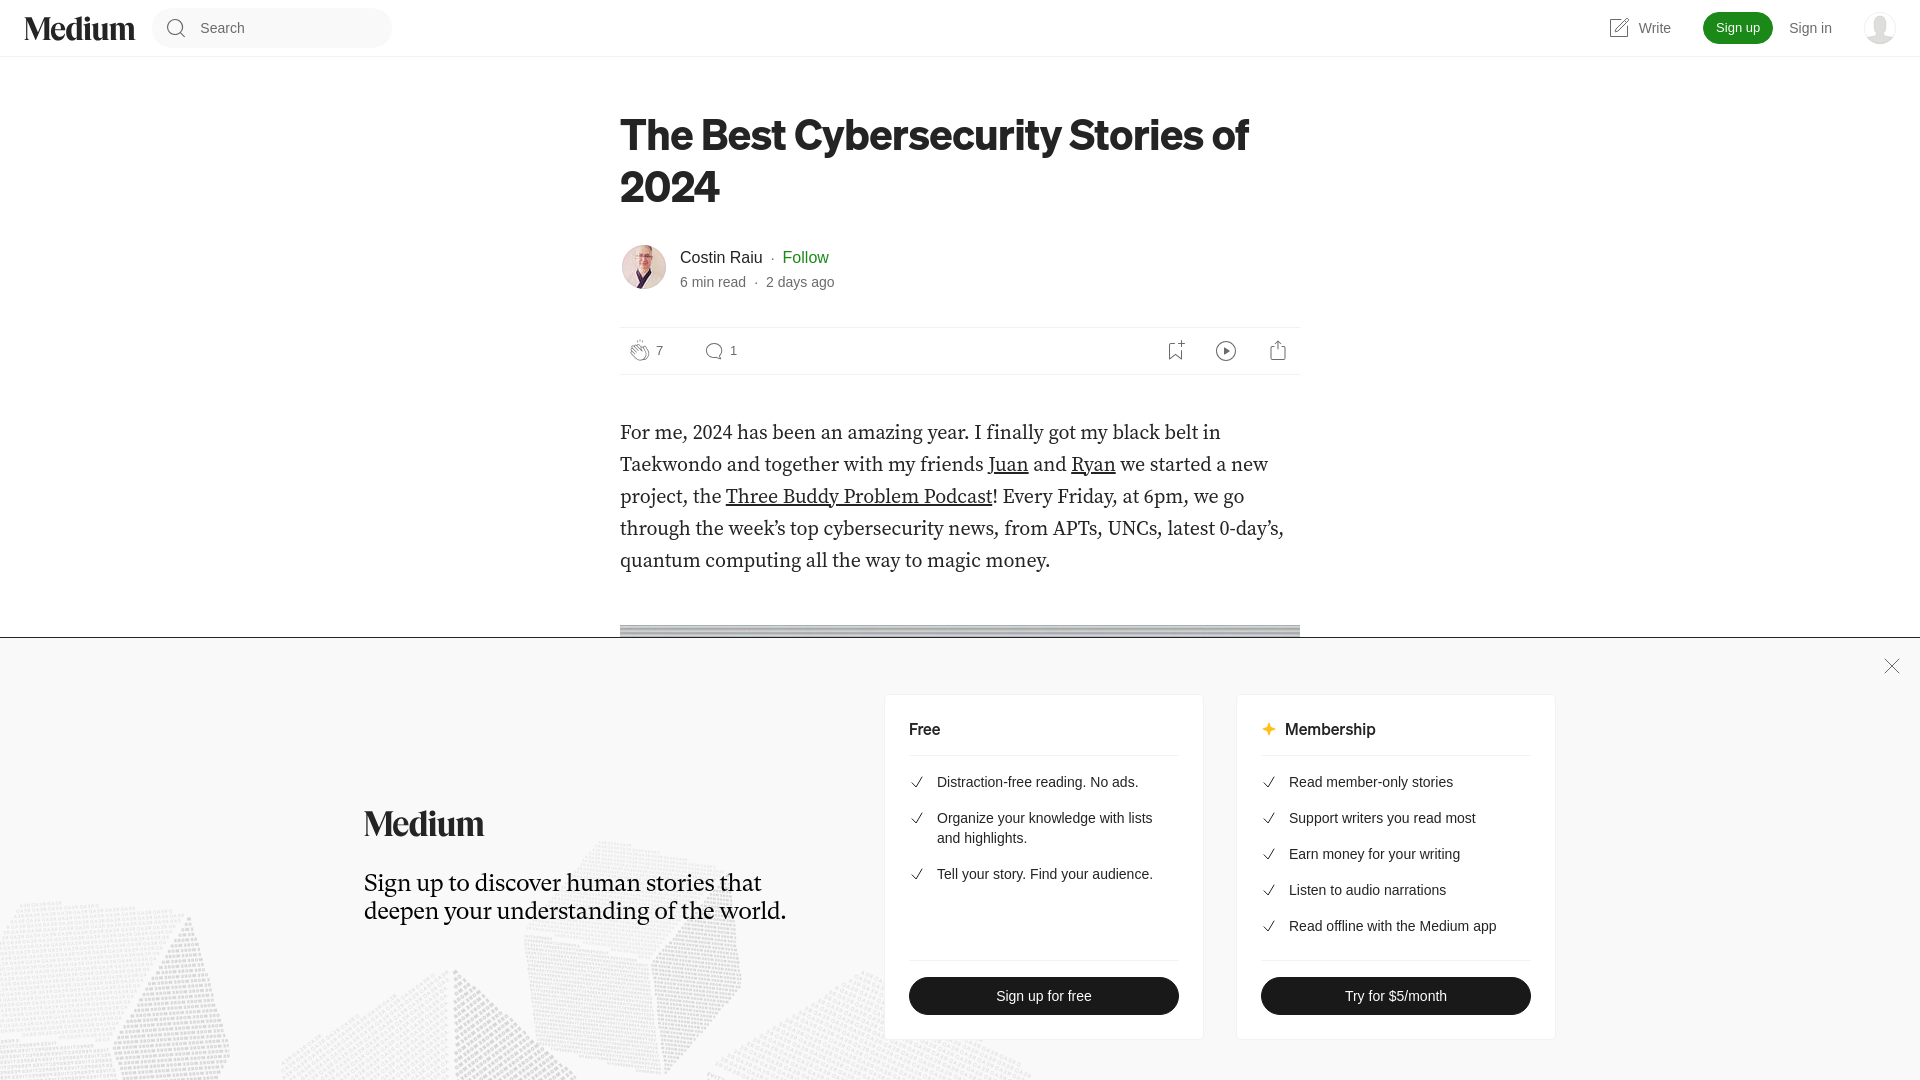Expand the sign up options panel
Viewport: 1920px width, 1080px height.
pos(1892,666)
